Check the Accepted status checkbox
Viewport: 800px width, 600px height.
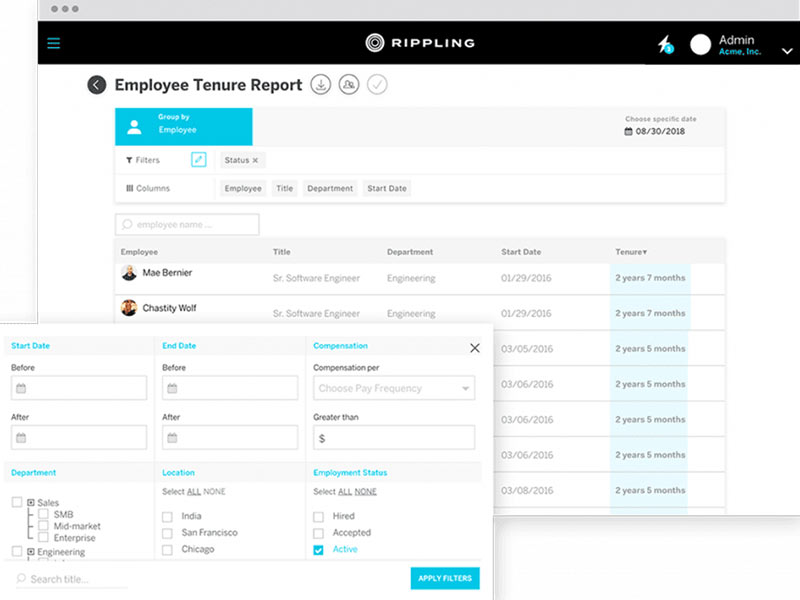[x=318, y=533]
